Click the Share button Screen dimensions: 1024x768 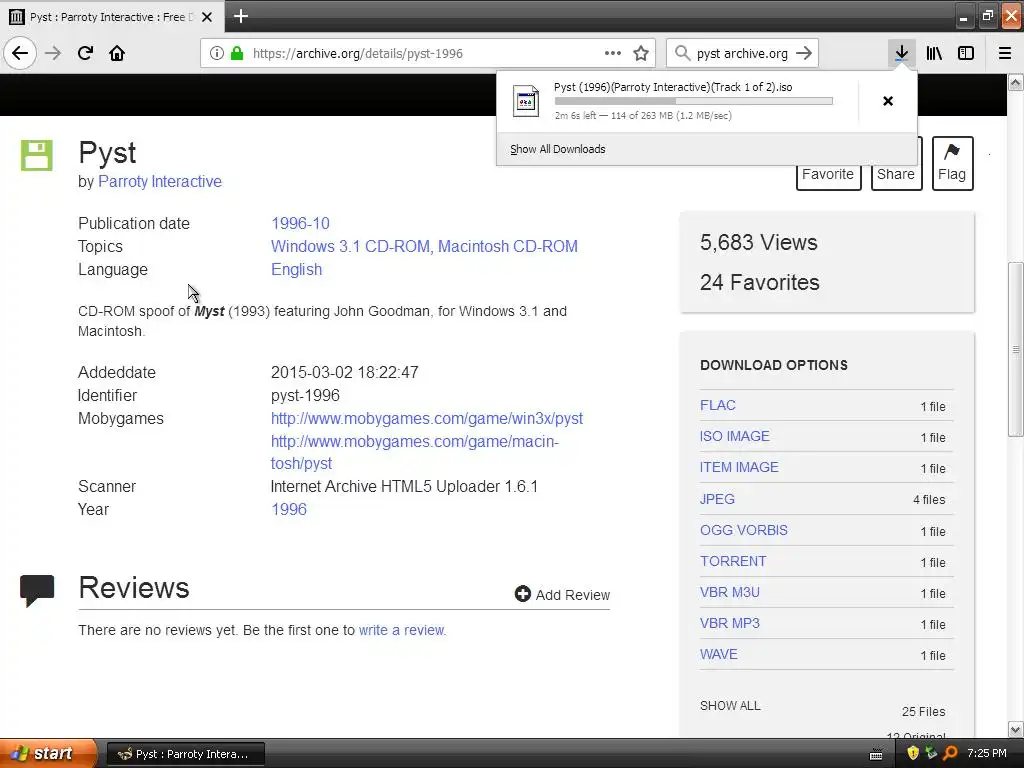point(896,174)
